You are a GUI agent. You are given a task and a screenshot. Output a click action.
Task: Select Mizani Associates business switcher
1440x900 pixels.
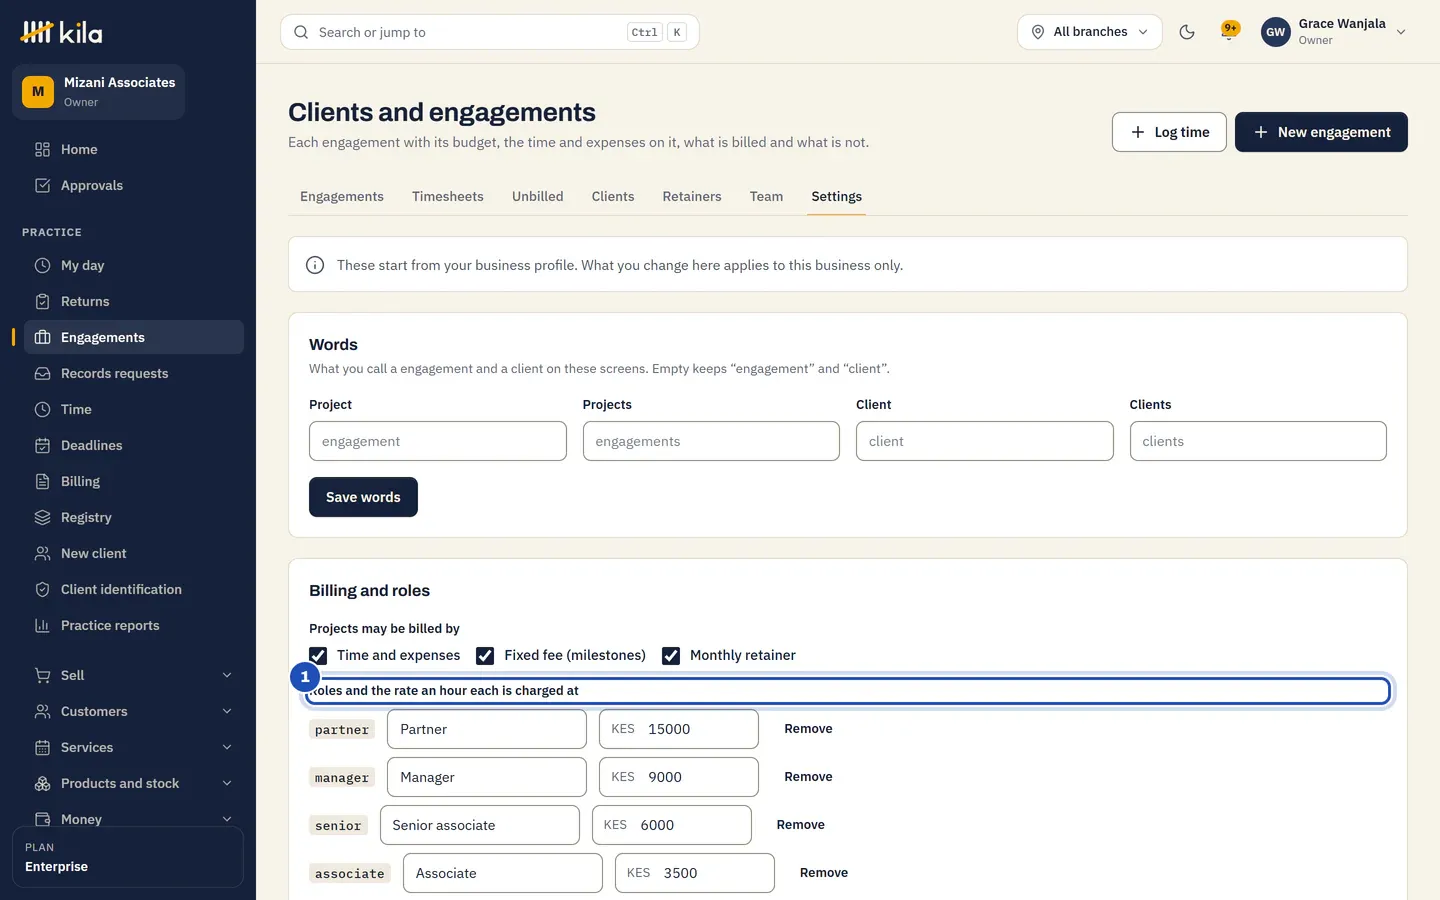pyautogui.click(x=98, y=92)
